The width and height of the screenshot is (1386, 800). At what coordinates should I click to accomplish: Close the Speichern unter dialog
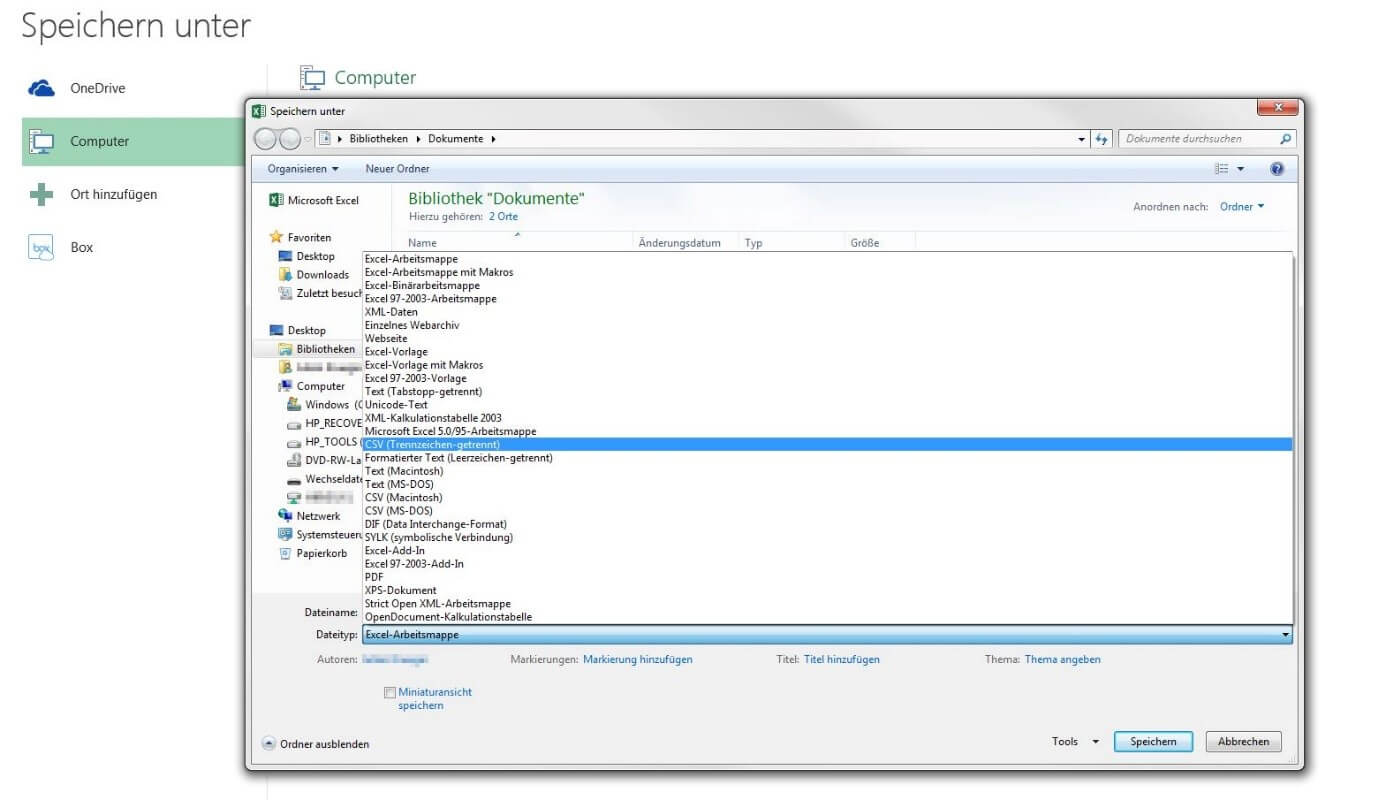coord(1279,107)
